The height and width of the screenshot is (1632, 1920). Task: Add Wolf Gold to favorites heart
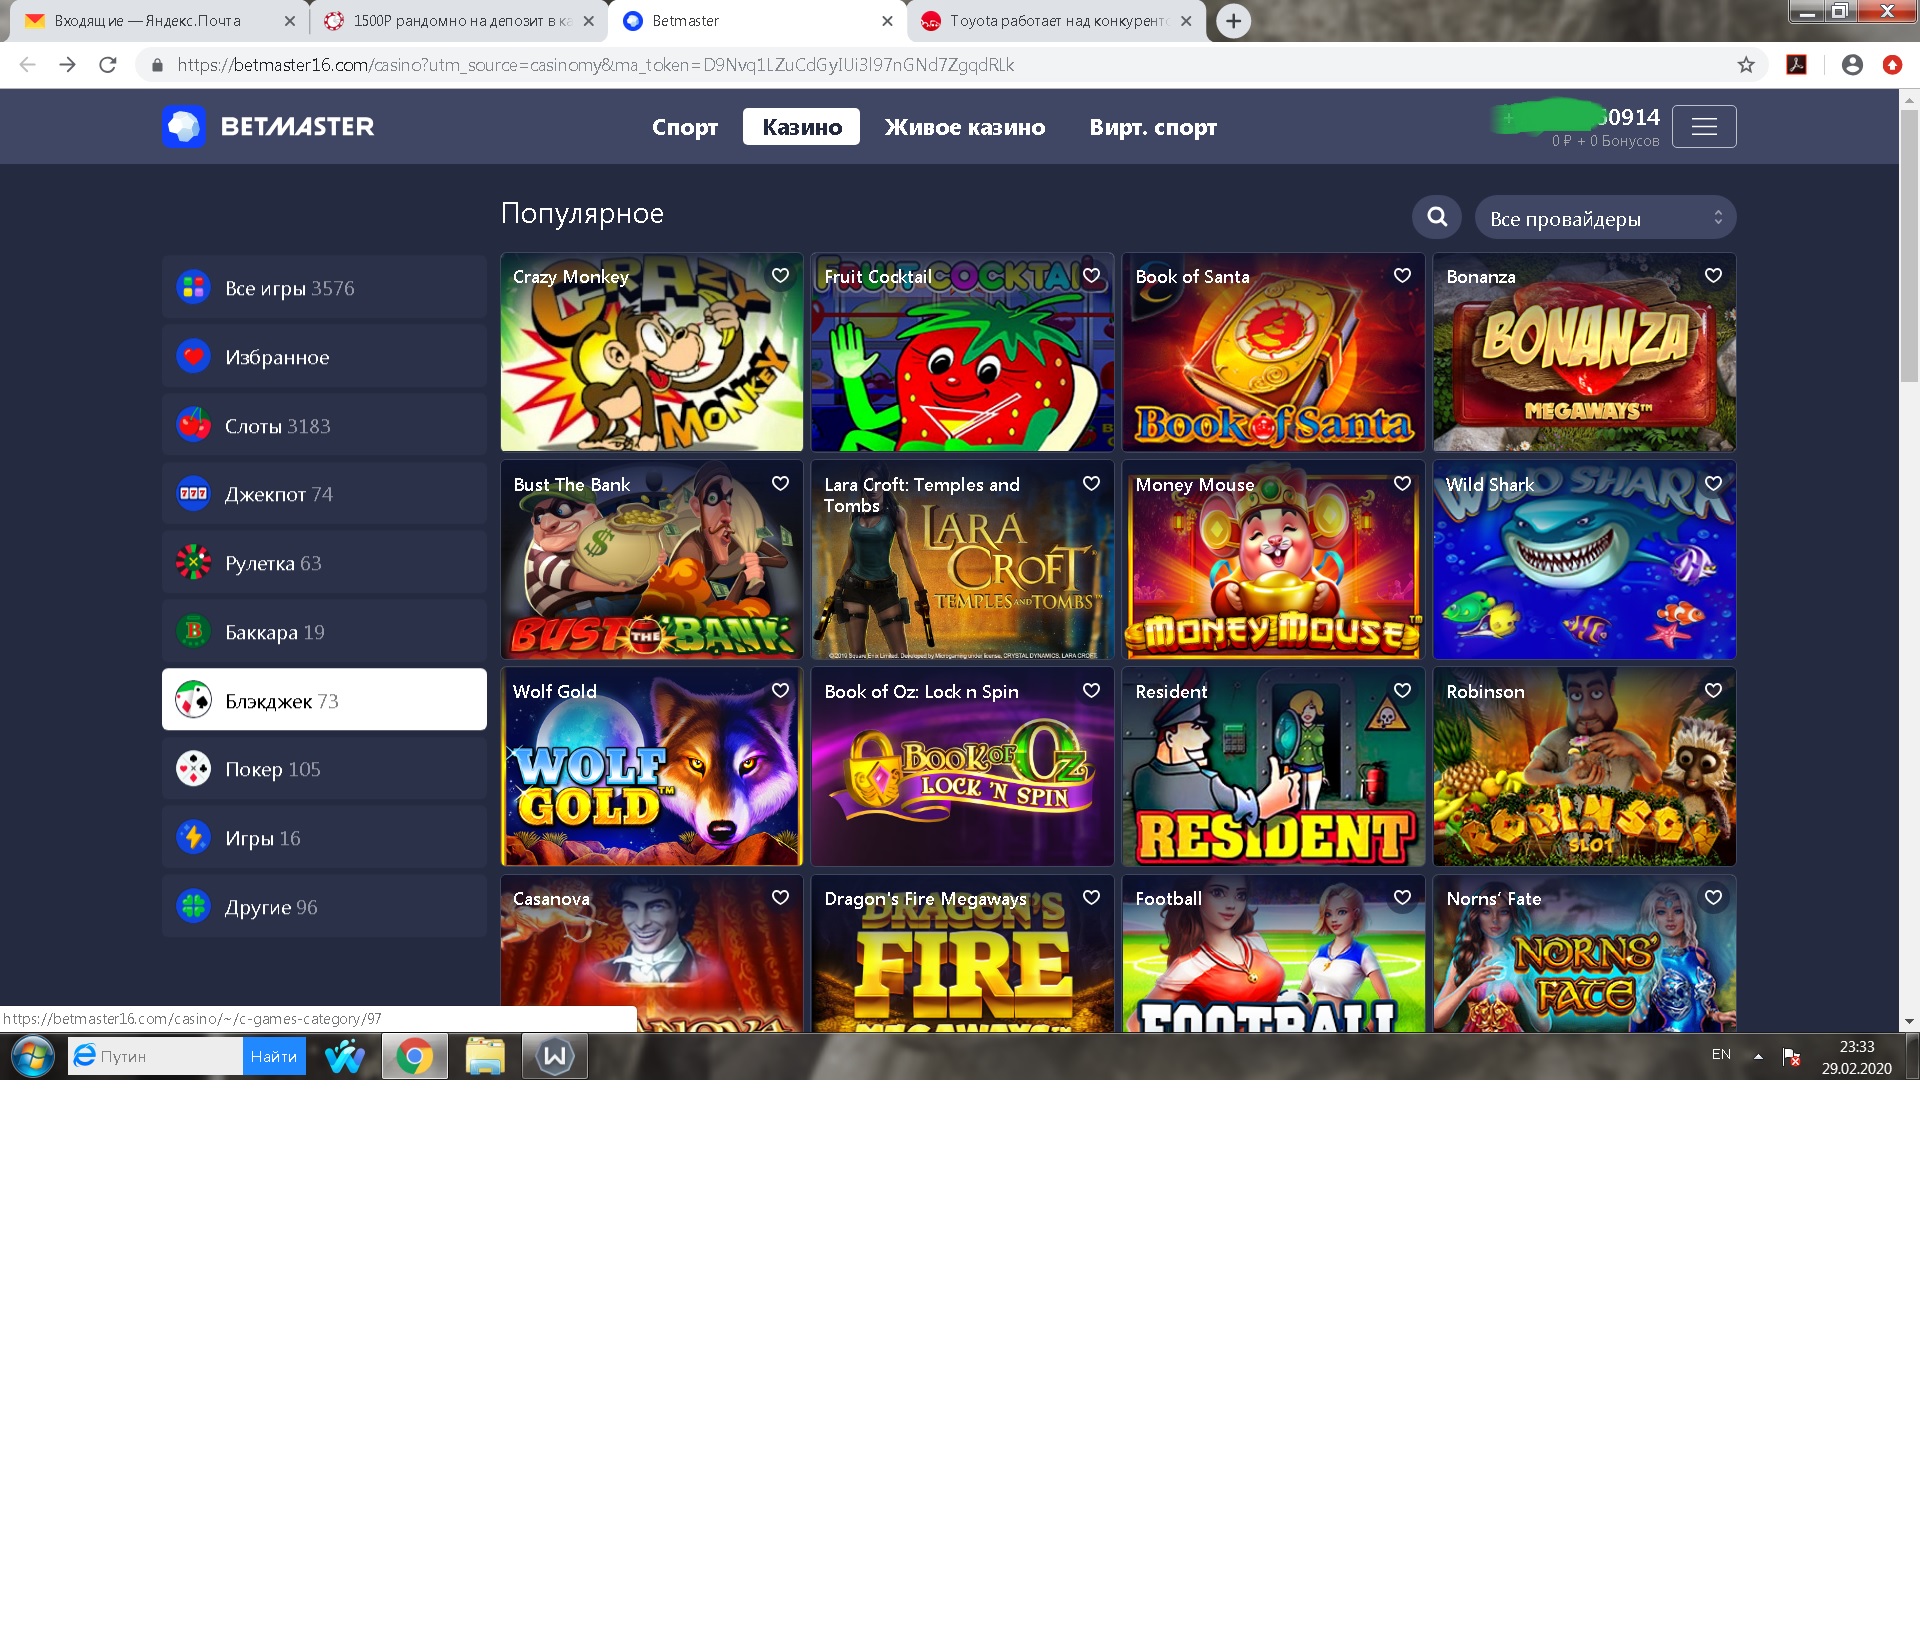click(780, 691)
